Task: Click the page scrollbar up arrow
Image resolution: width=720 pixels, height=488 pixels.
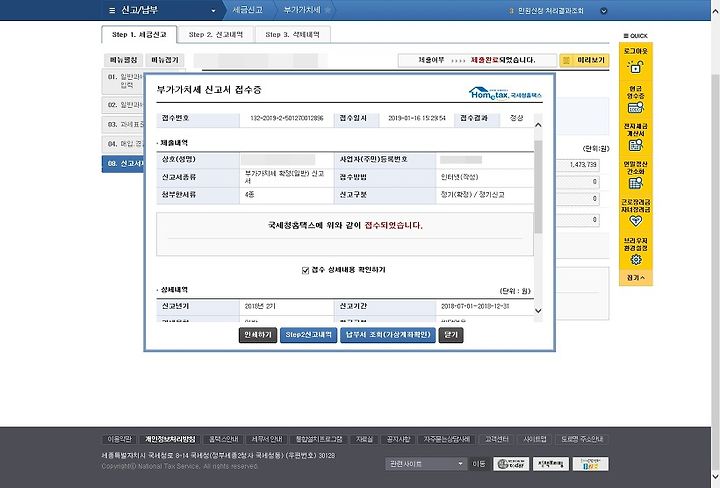Action: [715, 11]
